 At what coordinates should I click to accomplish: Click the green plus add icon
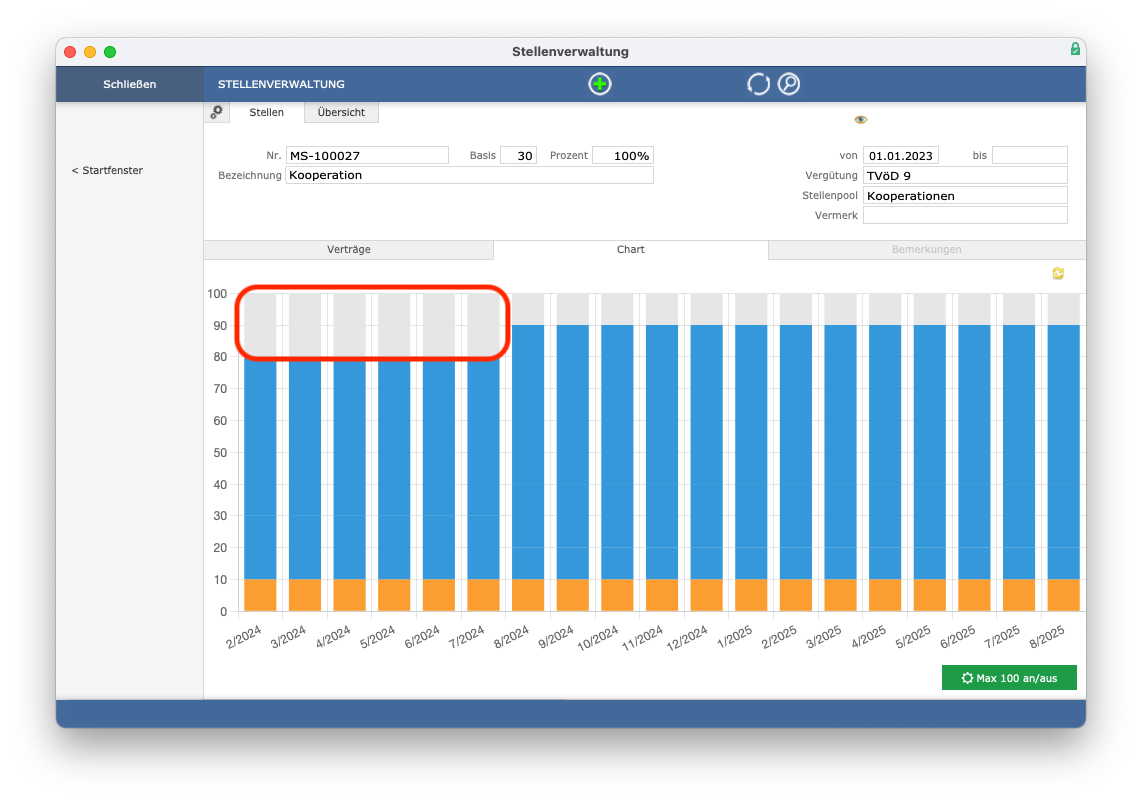599,84
